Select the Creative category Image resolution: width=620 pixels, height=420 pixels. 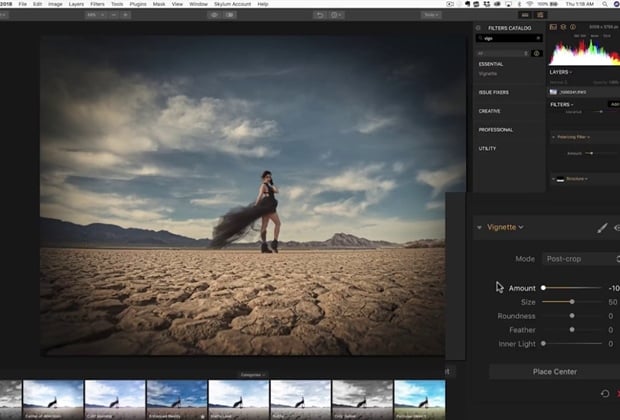pos(490,111)
